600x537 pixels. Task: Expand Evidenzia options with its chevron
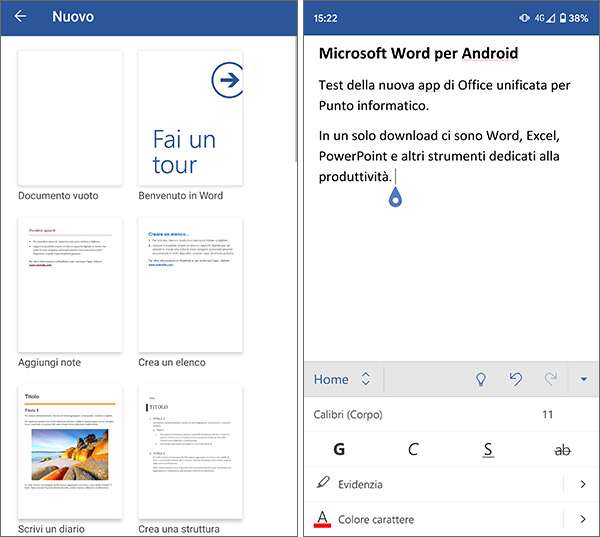tap(583, 484)
